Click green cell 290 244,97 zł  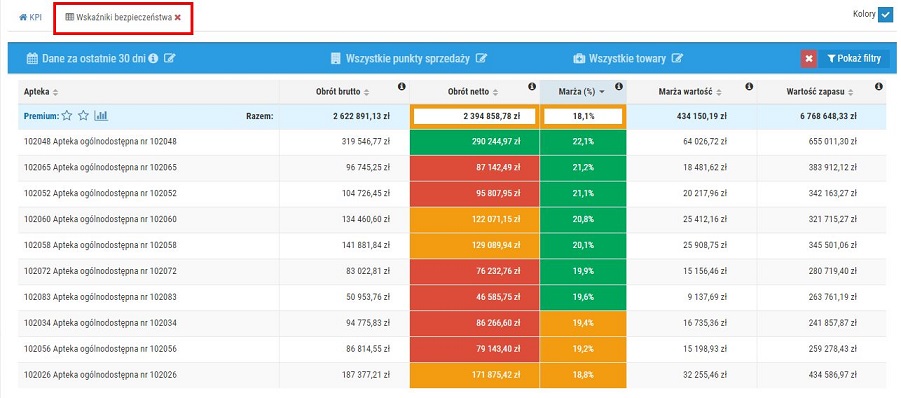click(x=475, y=142)
